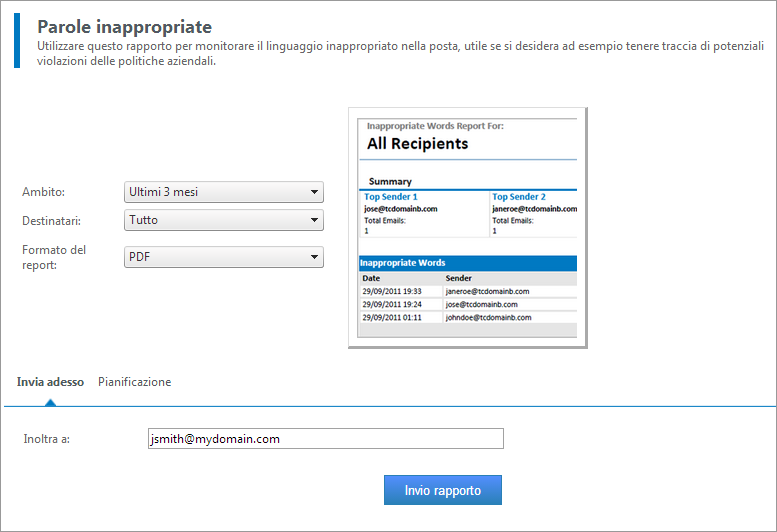Image resolution: width=777 pixels, height=532 pixels.
Task: Click the Destinatari field label
Action: pos(51,220)
